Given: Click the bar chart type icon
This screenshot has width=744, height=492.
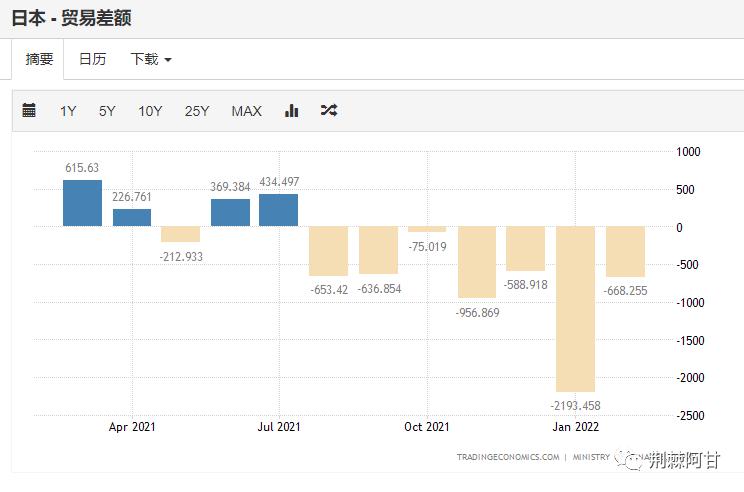Looking at the screenshot, I should click(292, 111).
